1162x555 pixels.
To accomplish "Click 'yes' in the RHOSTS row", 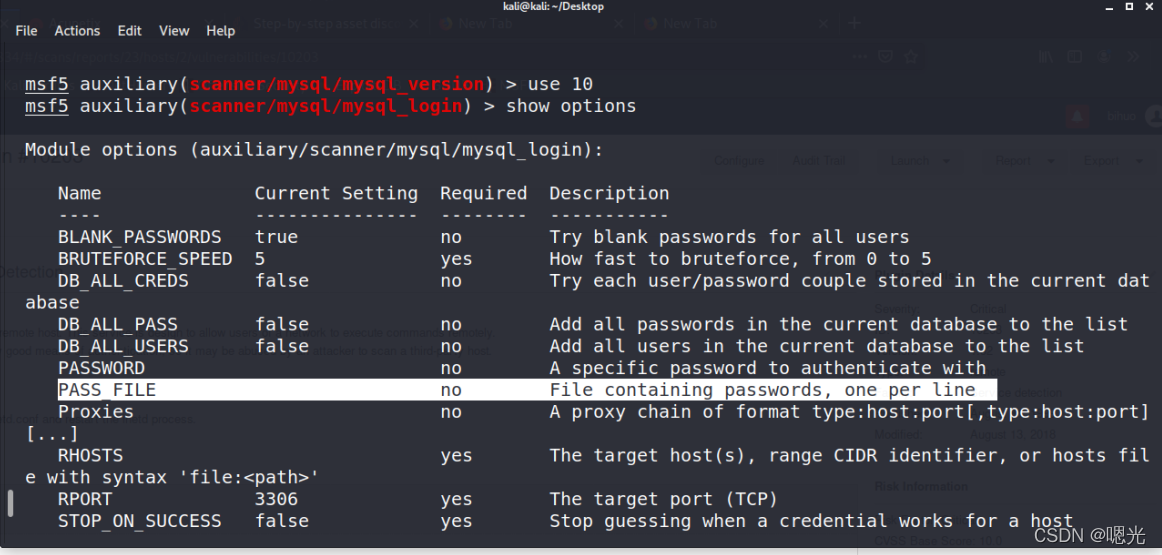I will click(456, 456).
